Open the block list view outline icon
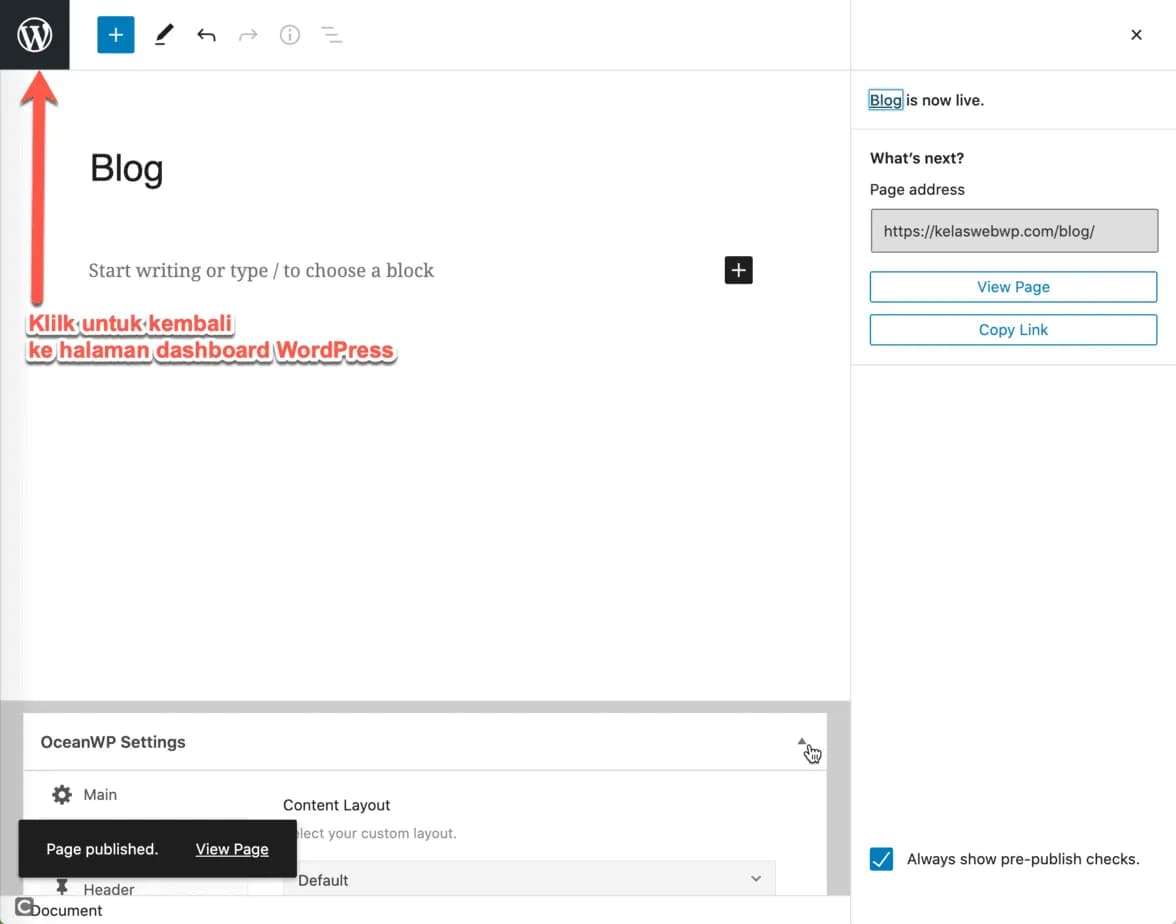The image size is (1176, 924). click(x=332, y=34)
